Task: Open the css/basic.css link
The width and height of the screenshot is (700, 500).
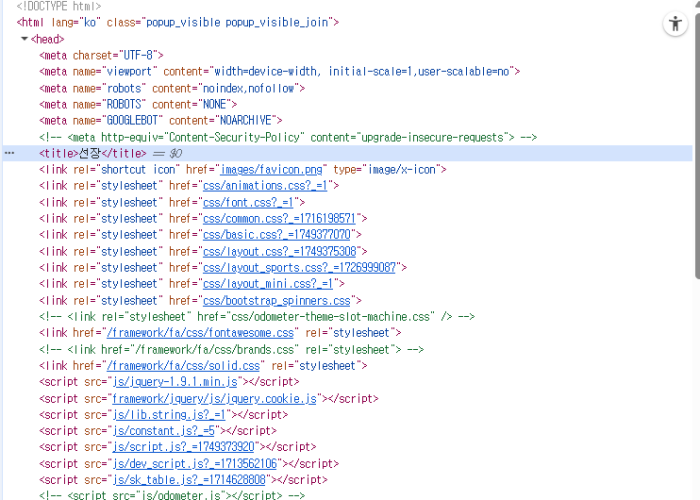Action: (277, 235)
